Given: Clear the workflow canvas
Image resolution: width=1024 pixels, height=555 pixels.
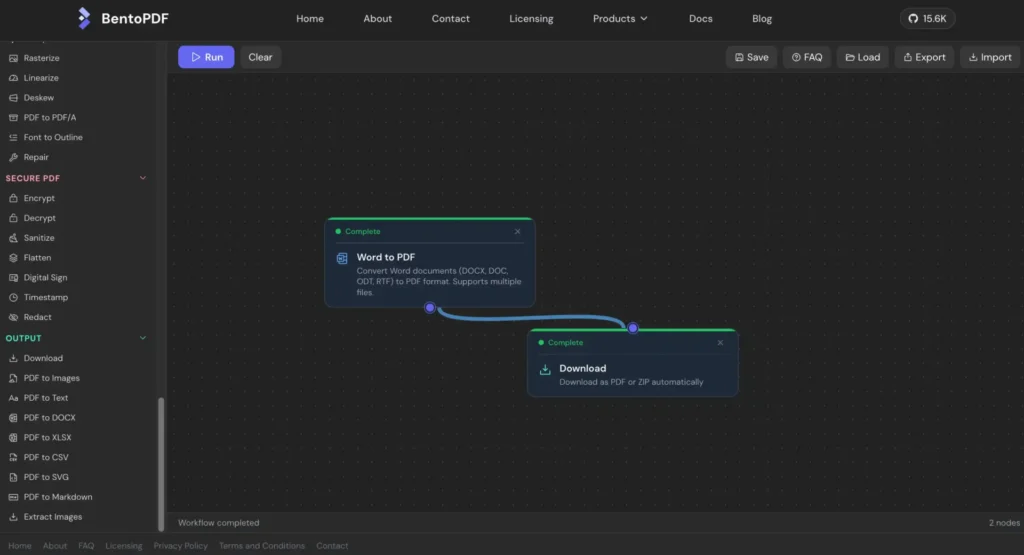Looking at the screenshot, I should pos(260,57).
